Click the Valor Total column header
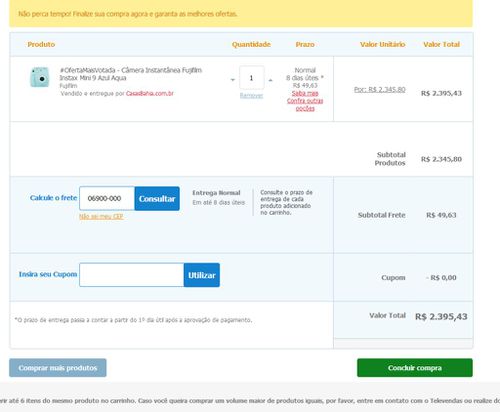 click(x=441, y=44)
